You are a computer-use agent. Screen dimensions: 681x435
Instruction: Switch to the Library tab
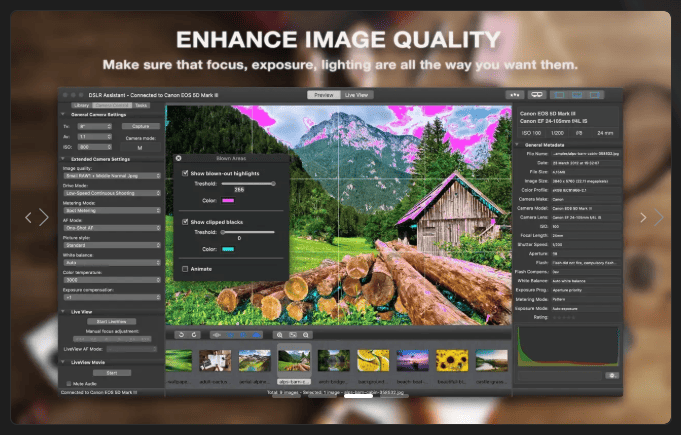pyautogui.click(x=81, y=105)
